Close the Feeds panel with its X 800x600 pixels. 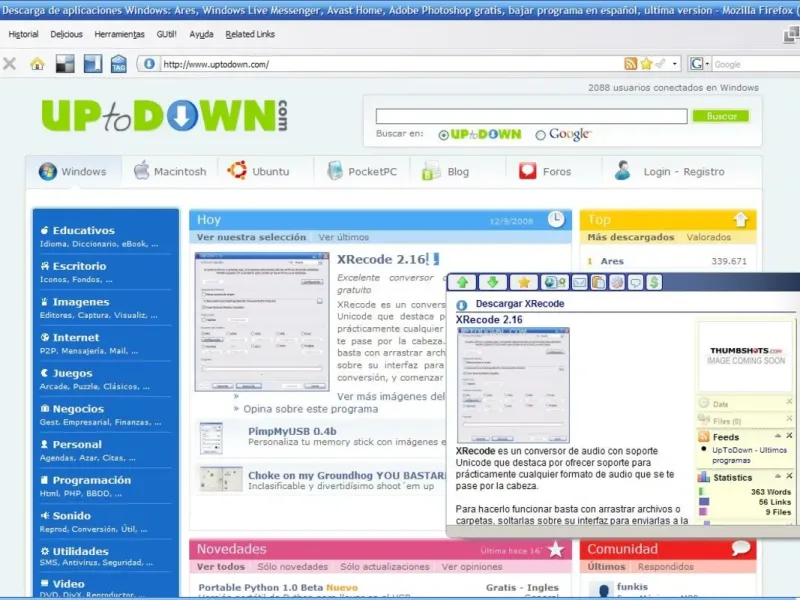(789, 436)
